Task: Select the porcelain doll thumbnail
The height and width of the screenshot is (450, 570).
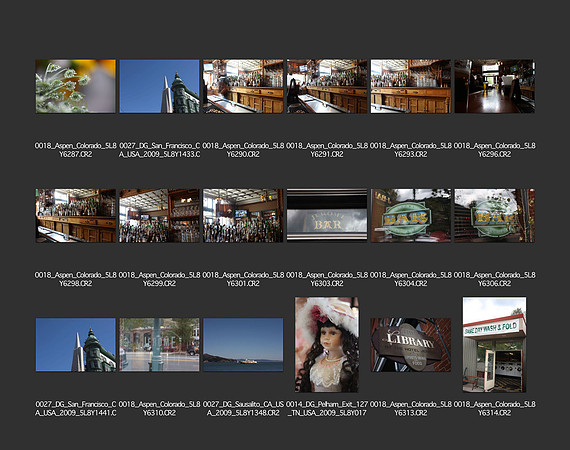Action: click(x=327, y=345)
